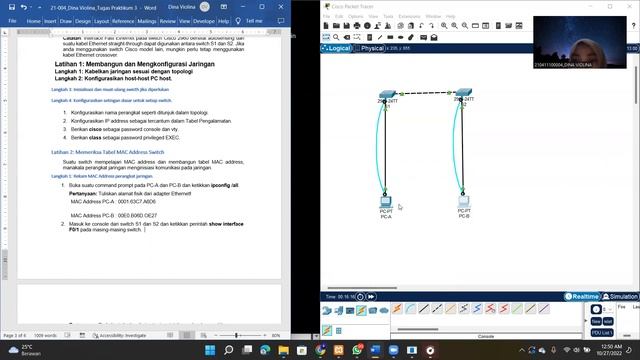This screenshot has width=640, height=360.
Task: Zoom out on the Packet Tracer workspace
Action: pyautogui.click(x=465, y=26)
